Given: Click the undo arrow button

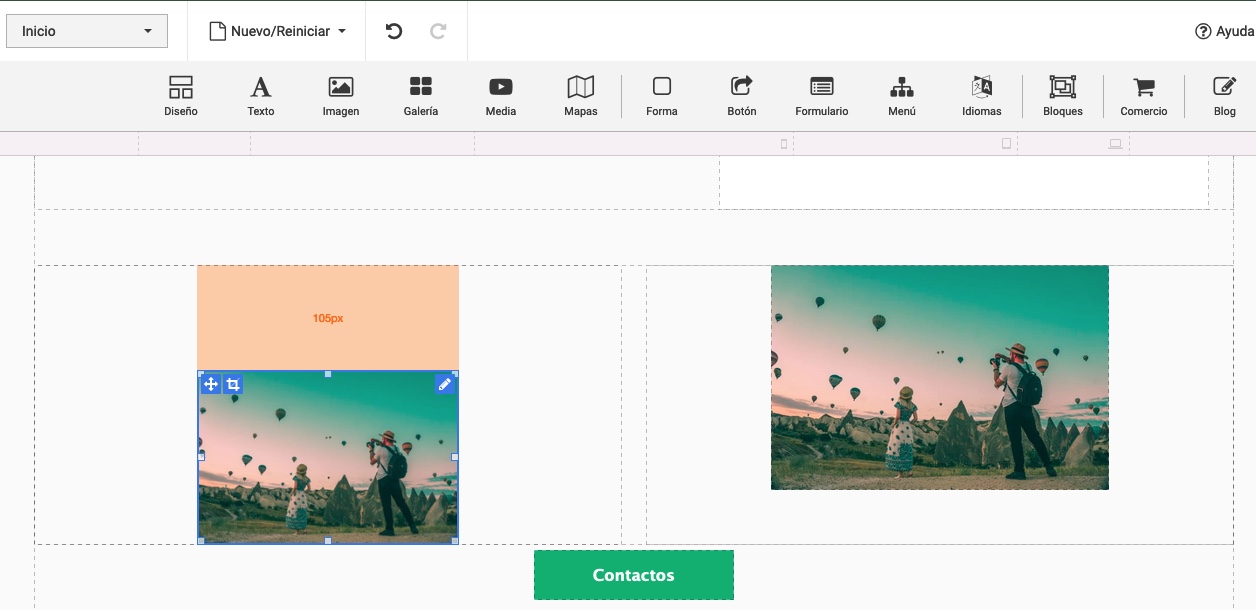Looking at the screenshot, I should pos(394,31).
